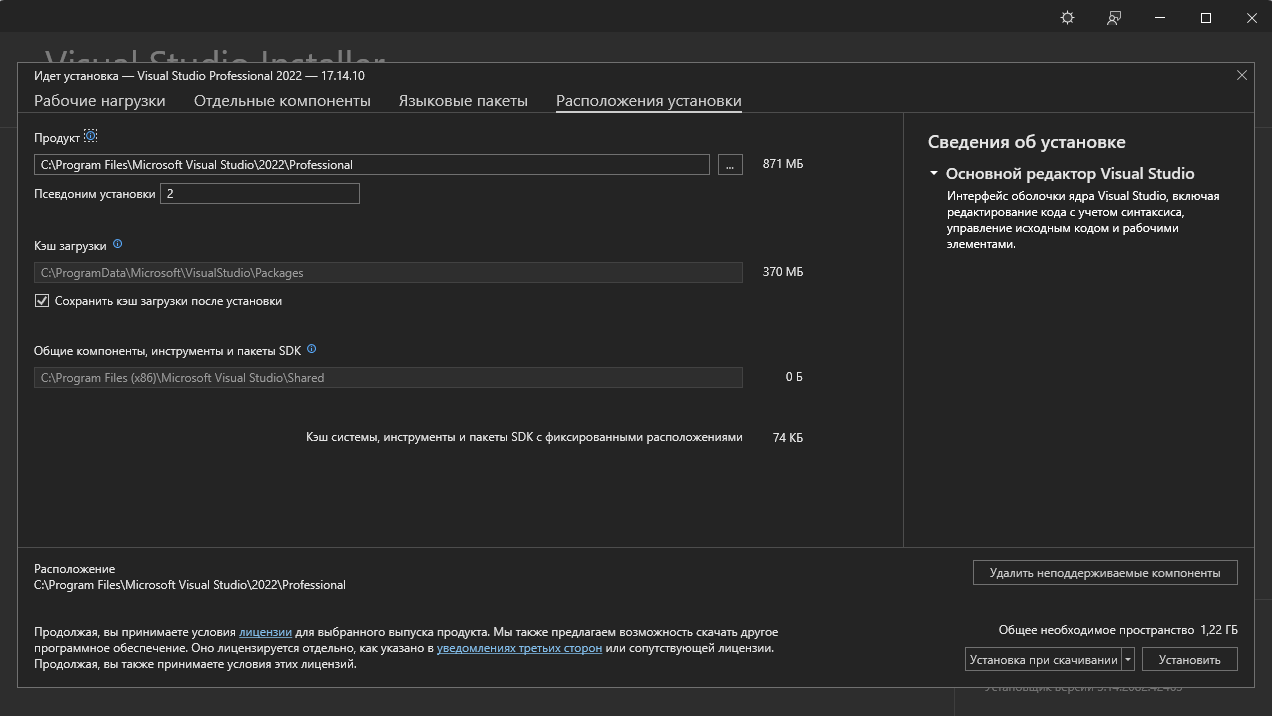Image resolution: width=1272 pixels, height=716 pixels.
Task: Click the 871 МБ product size value
Action: (782, 164)
